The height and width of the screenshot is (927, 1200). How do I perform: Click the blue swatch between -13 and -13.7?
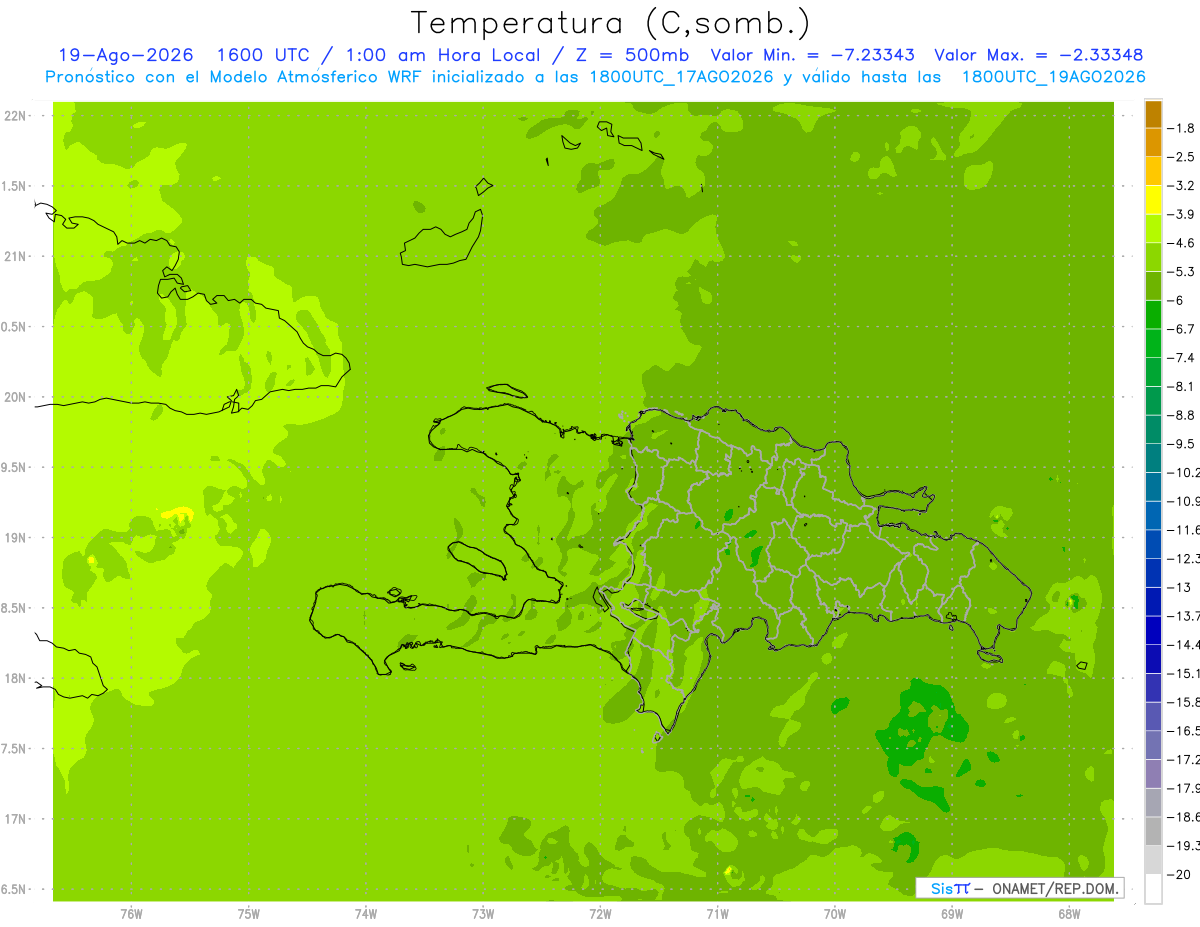1153,601
